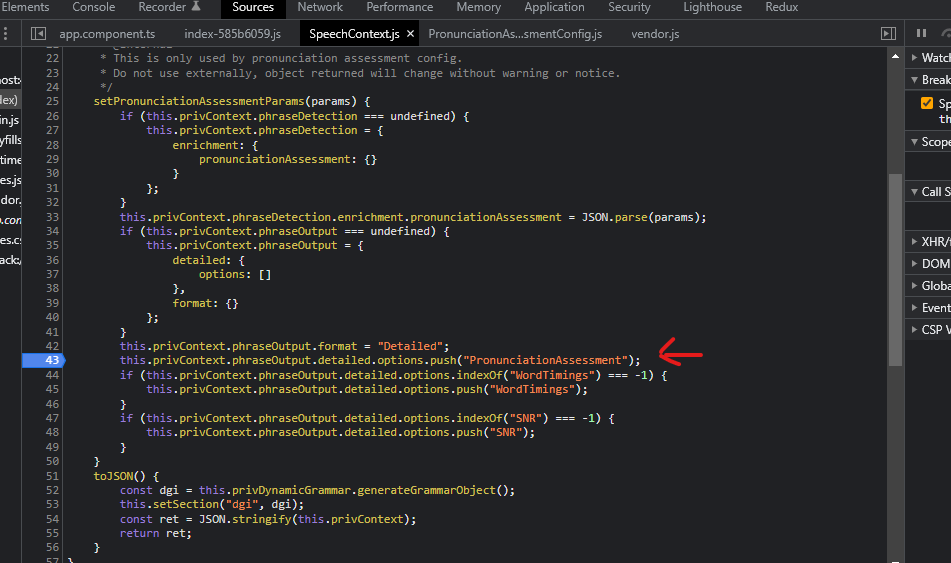
Task: Uncheck the breakpoint checkbox in Breakpoints
Action: (x=927, y=103)
